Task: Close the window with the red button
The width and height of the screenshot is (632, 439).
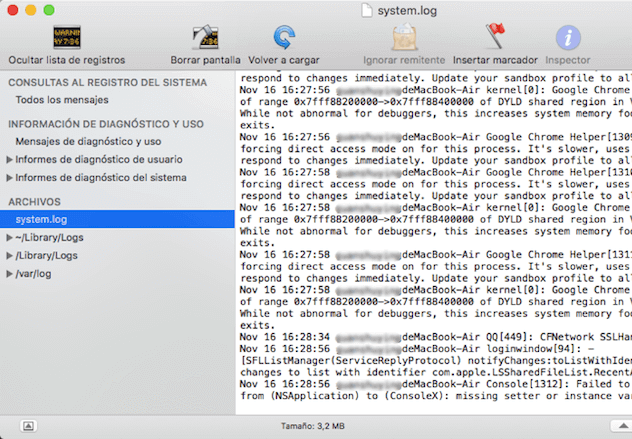Action: coord(13,10)
